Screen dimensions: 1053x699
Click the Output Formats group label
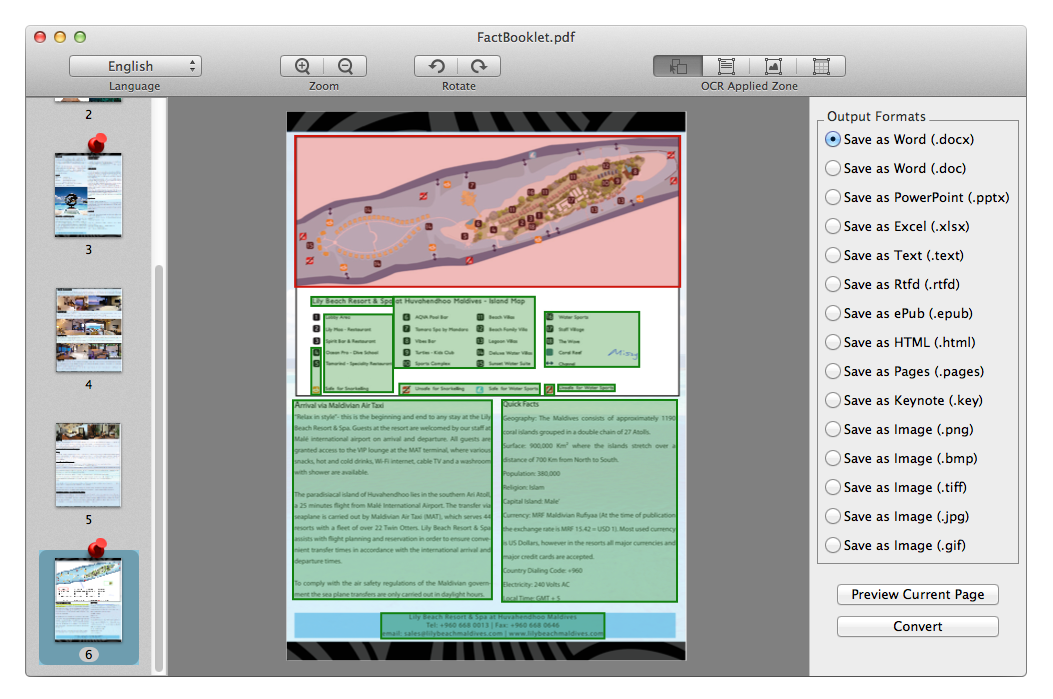pyautogui.click(x=876, y=116)
